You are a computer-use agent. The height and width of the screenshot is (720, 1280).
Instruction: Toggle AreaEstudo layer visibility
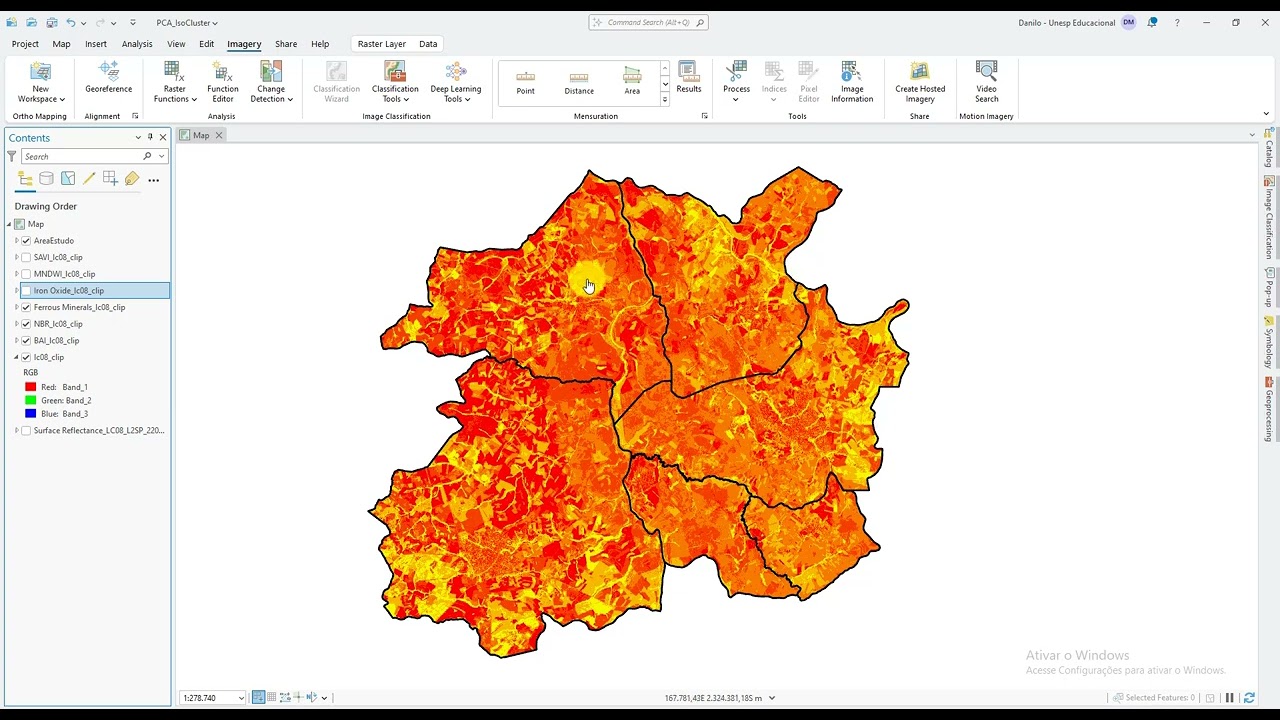coord(26,240)
